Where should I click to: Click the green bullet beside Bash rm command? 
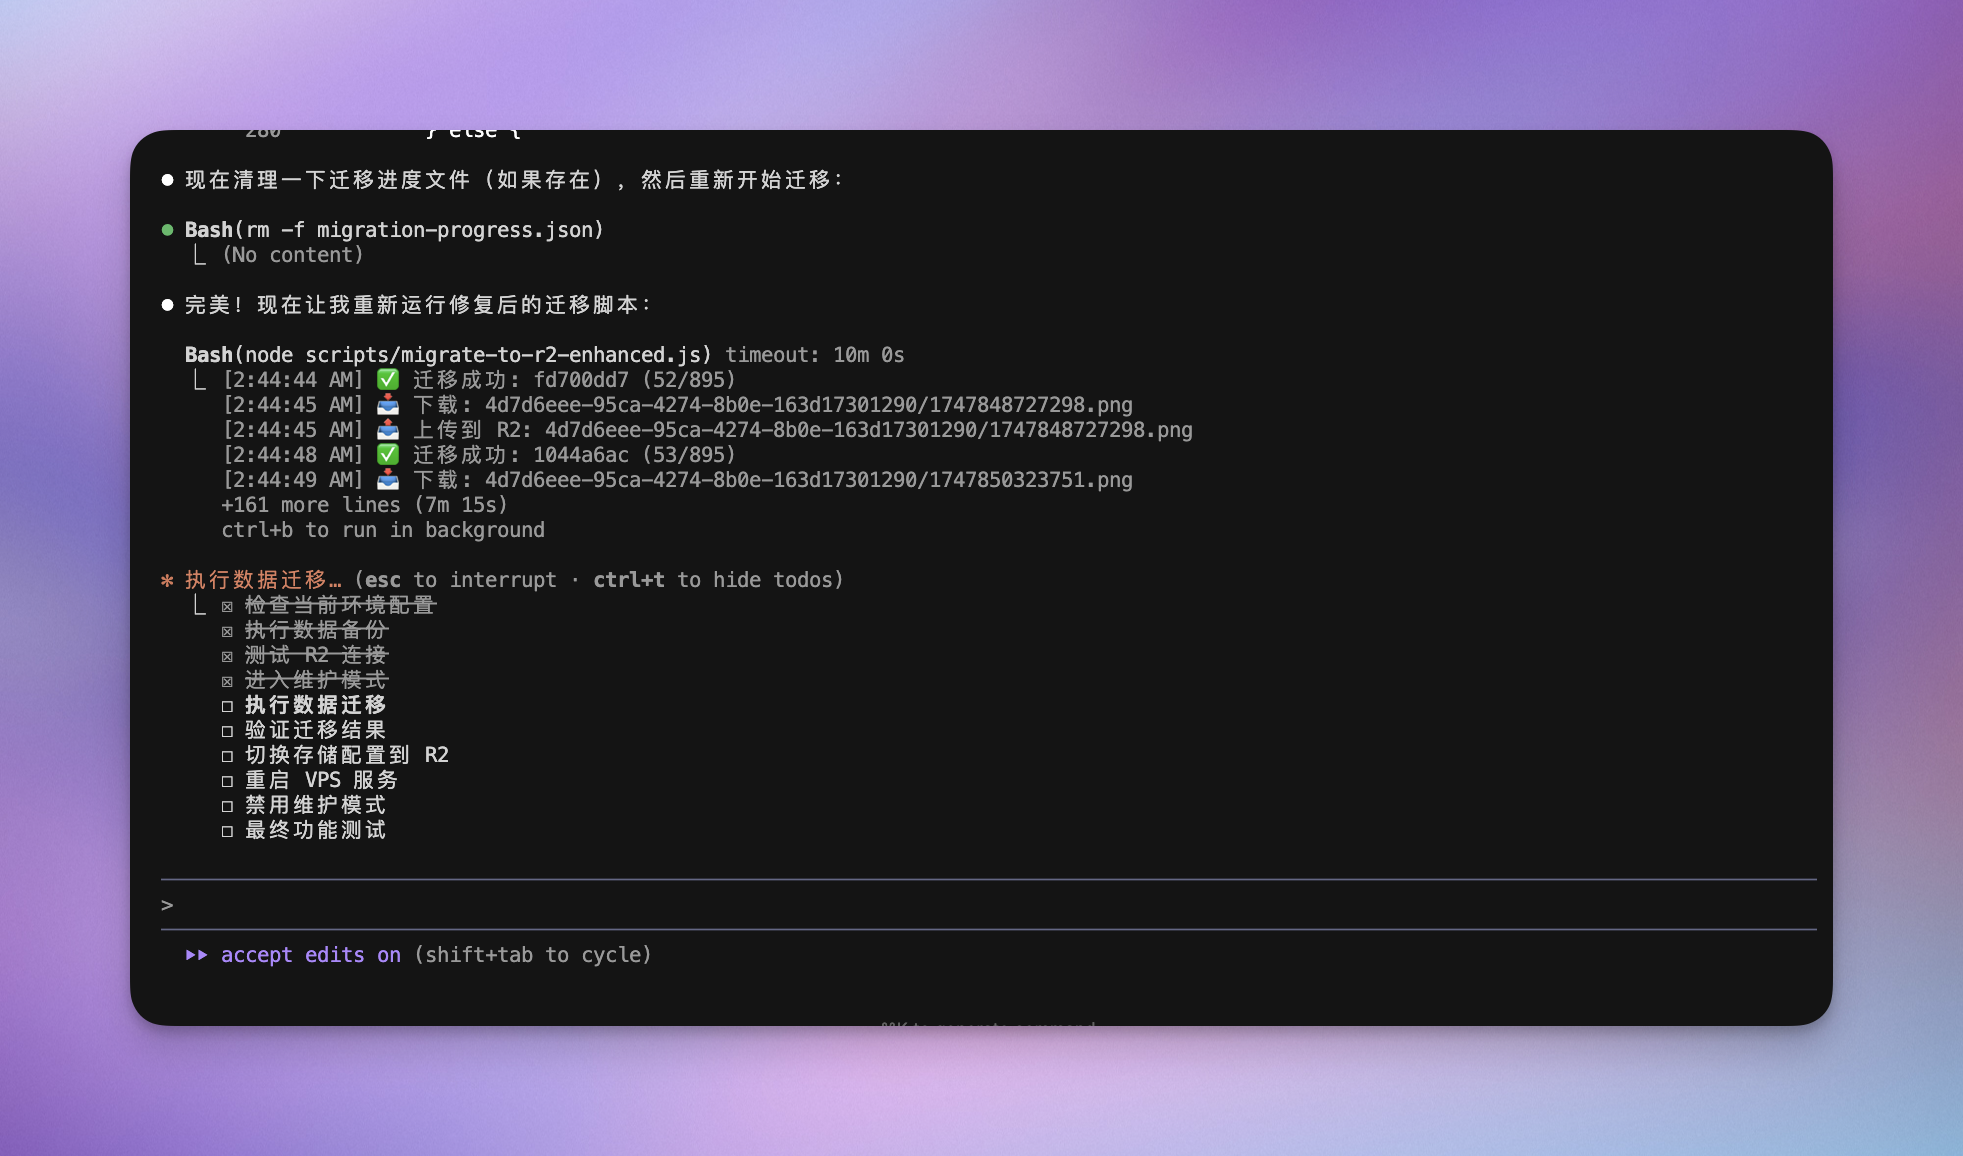(x=167, y=230)
